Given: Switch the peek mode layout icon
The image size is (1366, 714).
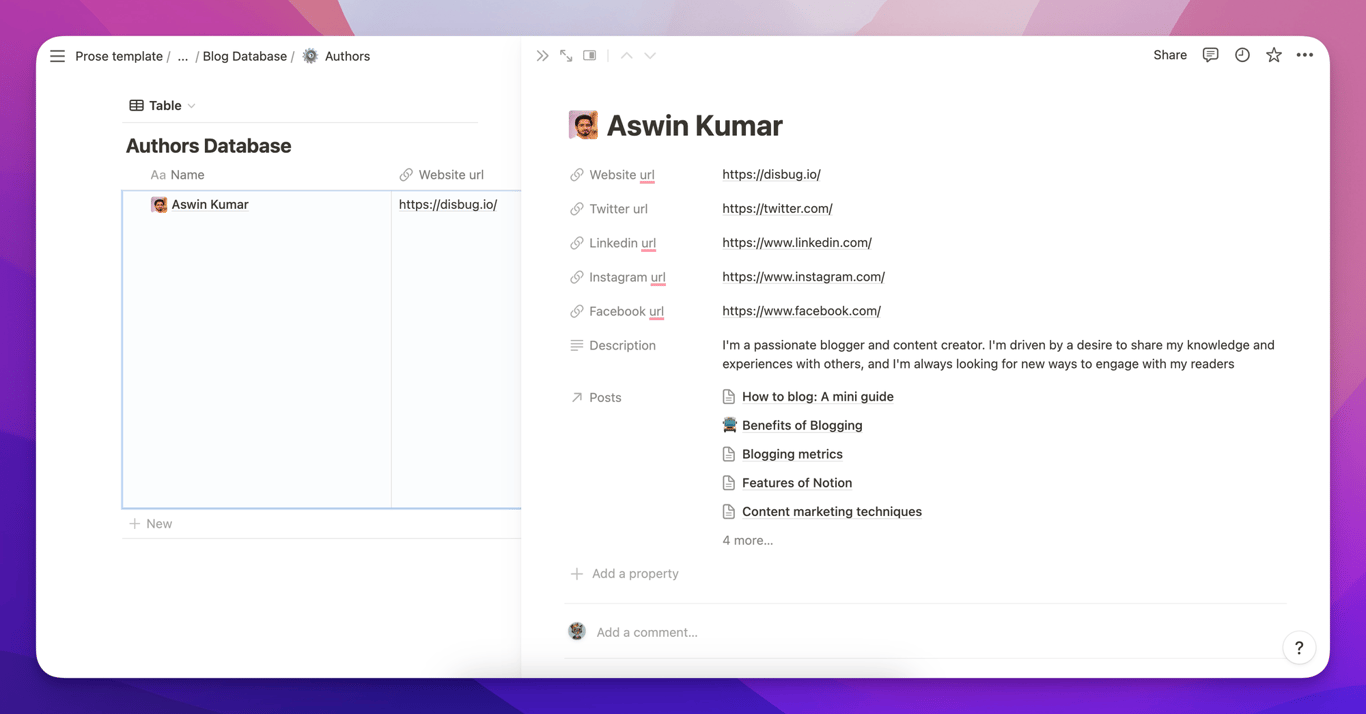Looking at the screenshot, I should (x=590, y=56).
